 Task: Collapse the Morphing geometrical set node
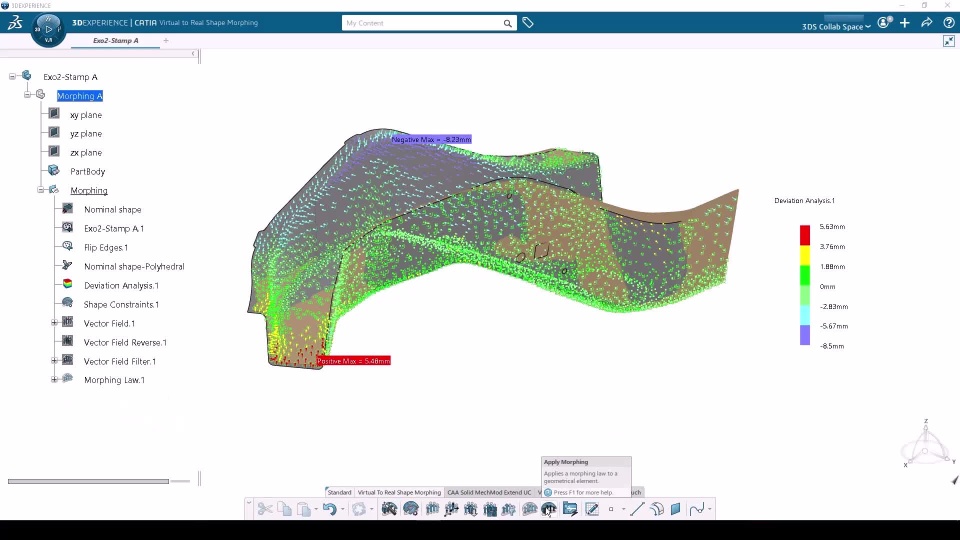coord(40,190)
